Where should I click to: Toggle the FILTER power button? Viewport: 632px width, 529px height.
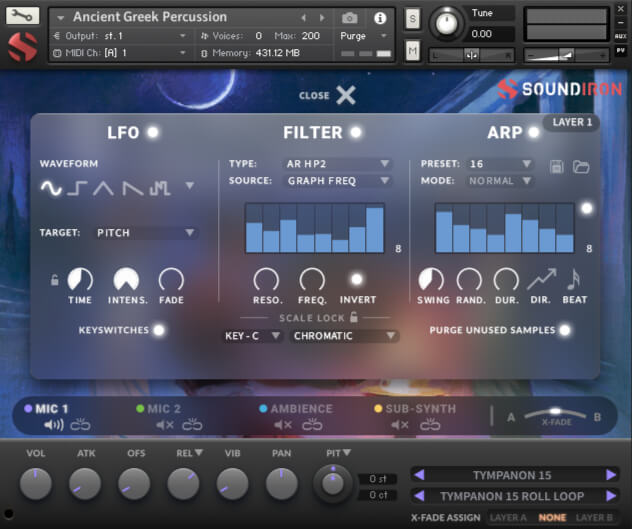[x=356, y=132]
